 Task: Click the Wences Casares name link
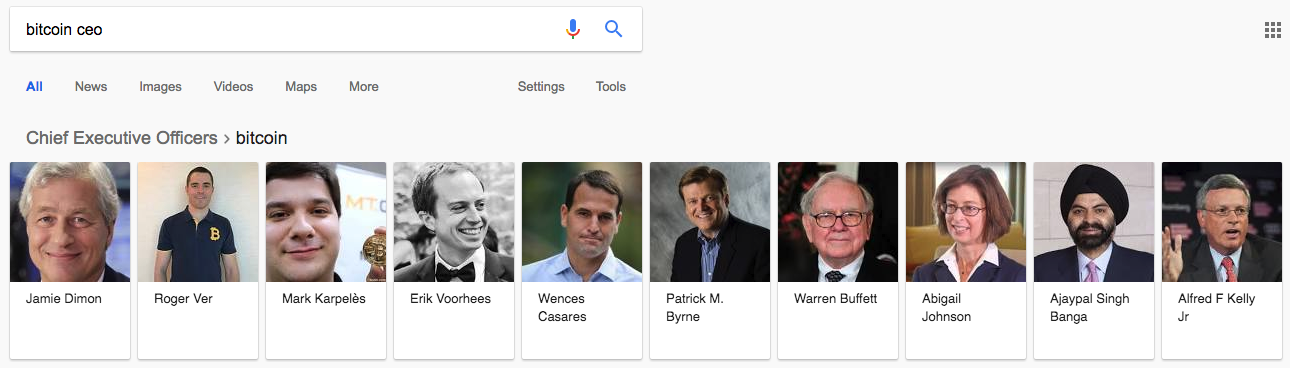point(562,308)
